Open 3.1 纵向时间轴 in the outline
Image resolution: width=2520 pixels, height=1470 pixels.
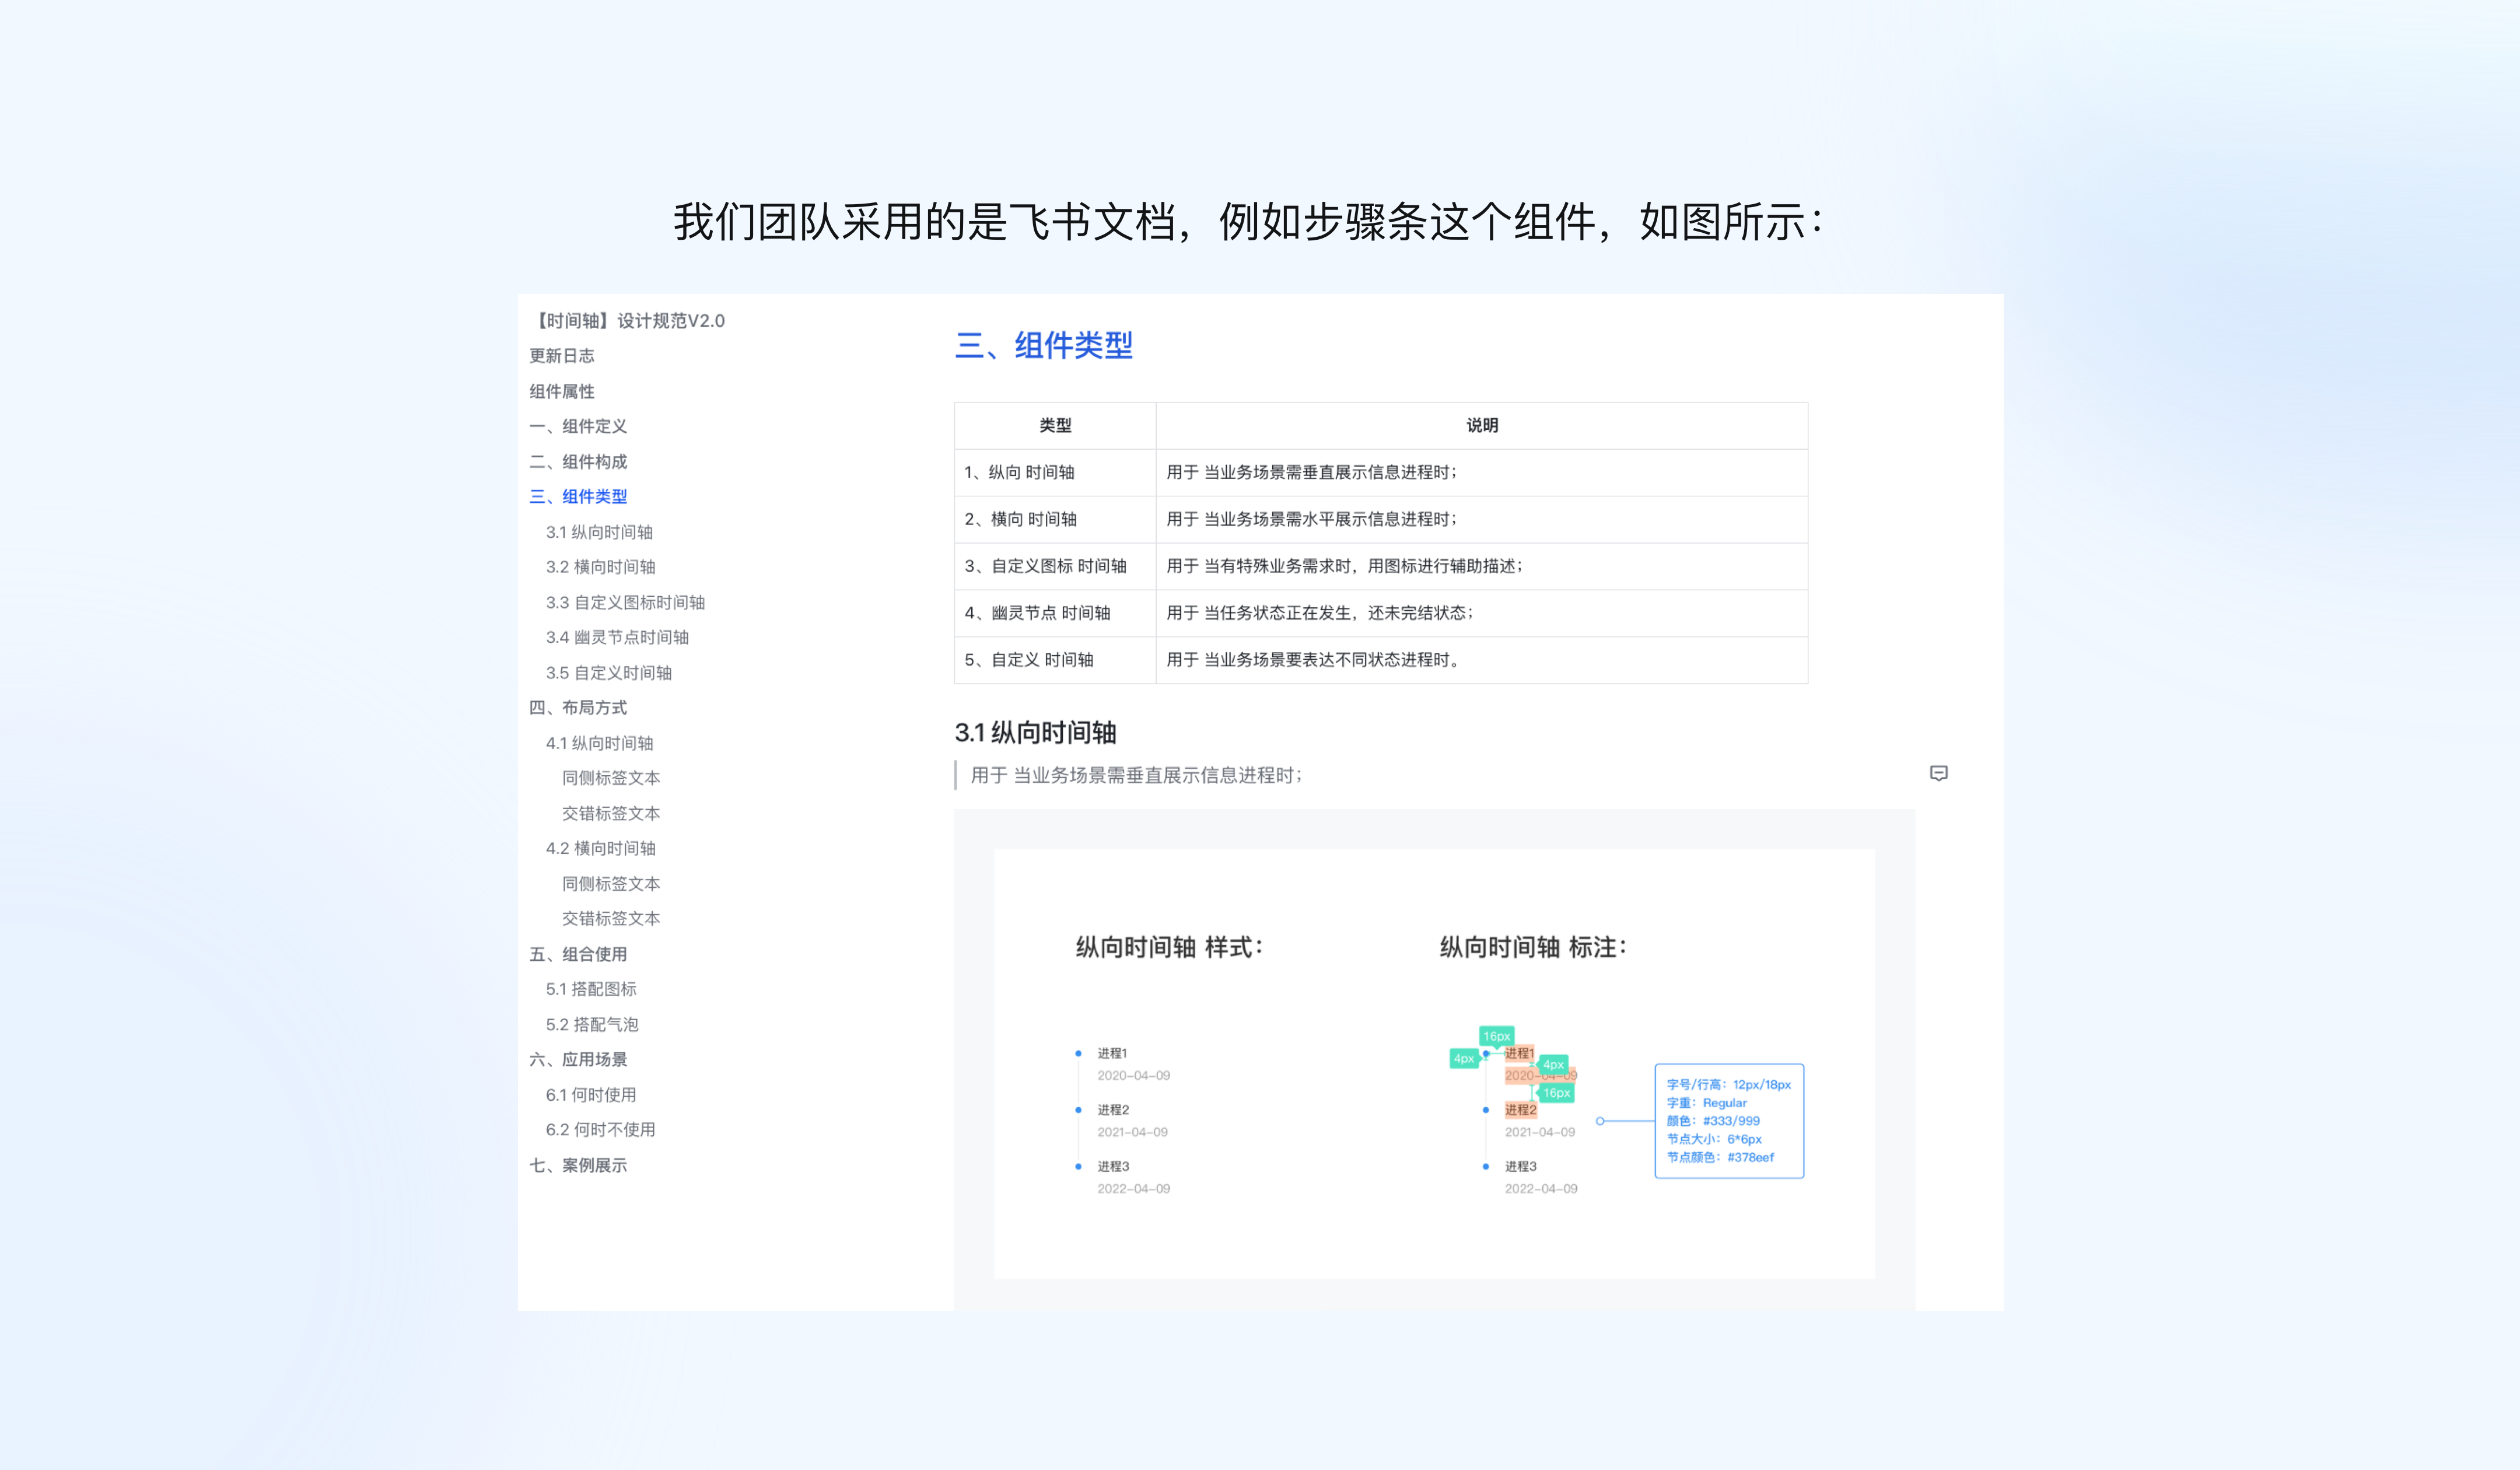click(x=599, y=532)
